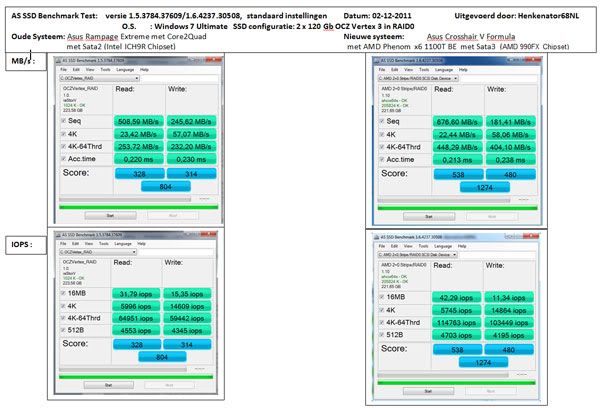Screen dimensions: 600x408
Task: Open Tools menu in the 1.6 MB/s window
Action: (424, 70)
